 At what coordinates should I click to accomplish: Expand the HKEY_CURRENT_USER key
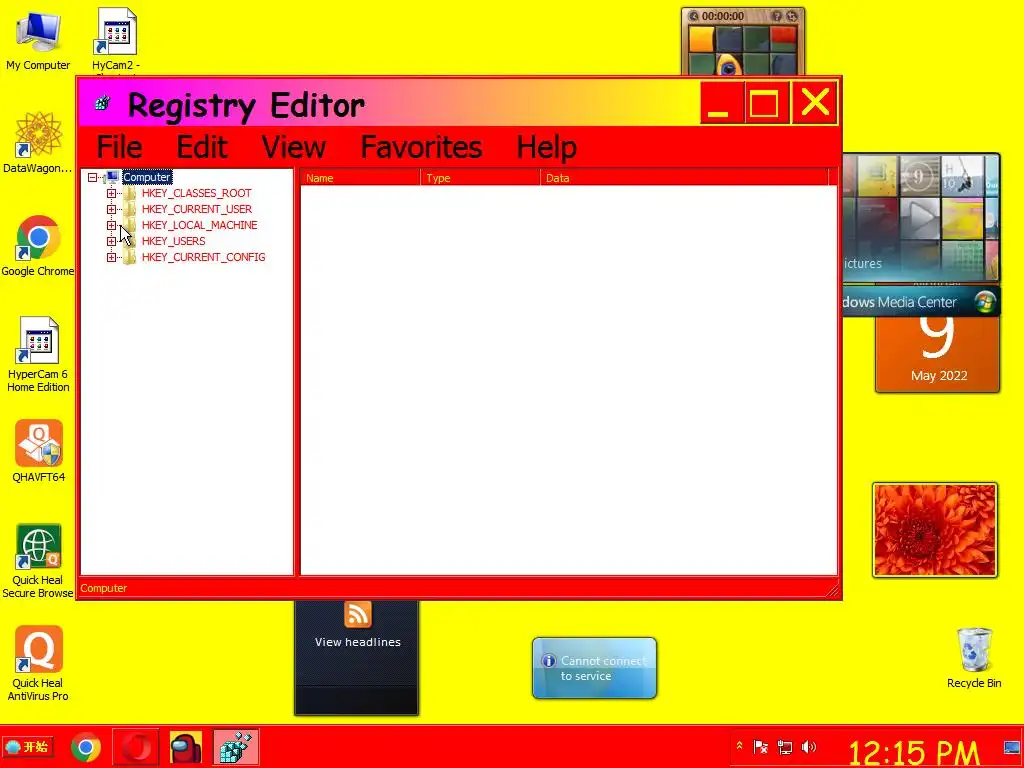click(x=111, y=210)
